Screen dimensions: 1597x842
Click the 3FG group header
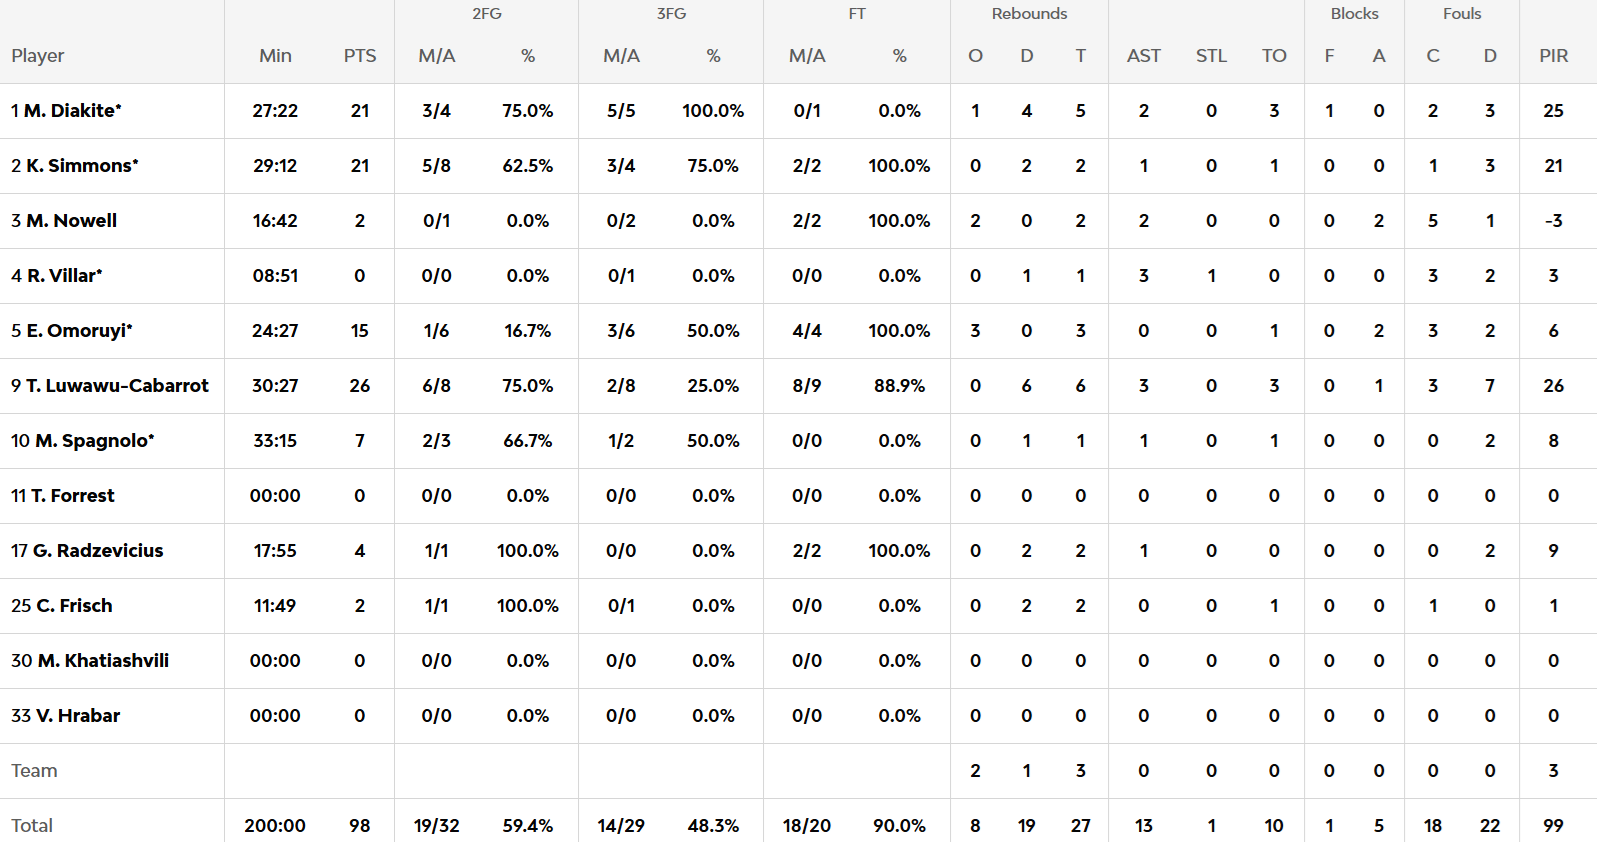click(x=671, y=14)
